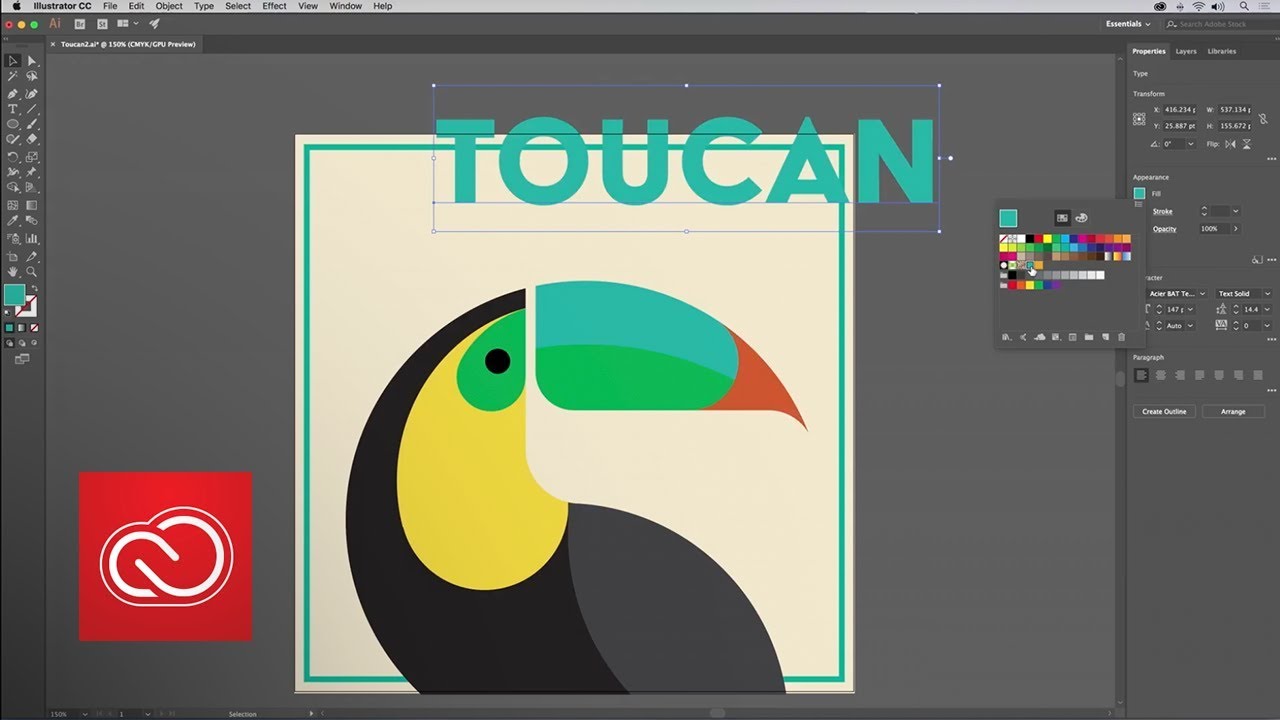Select the Perspective Grid tool
Image resolution: width=1280 pixels, height=720 pixels.
(32, 187)
